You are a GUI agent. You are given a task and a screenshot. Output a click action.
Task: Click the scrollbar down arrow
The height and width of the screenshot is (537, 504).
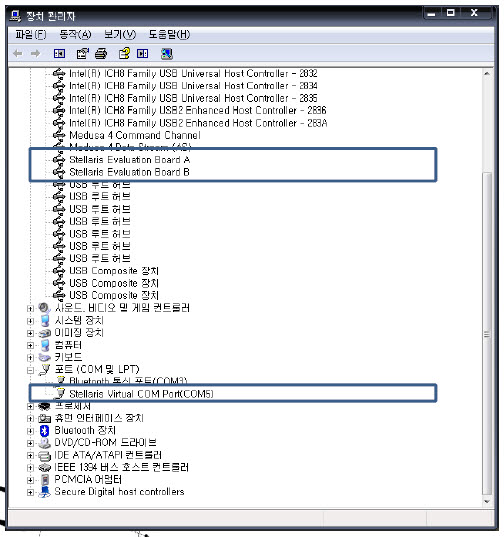click(x=487, y=502)
